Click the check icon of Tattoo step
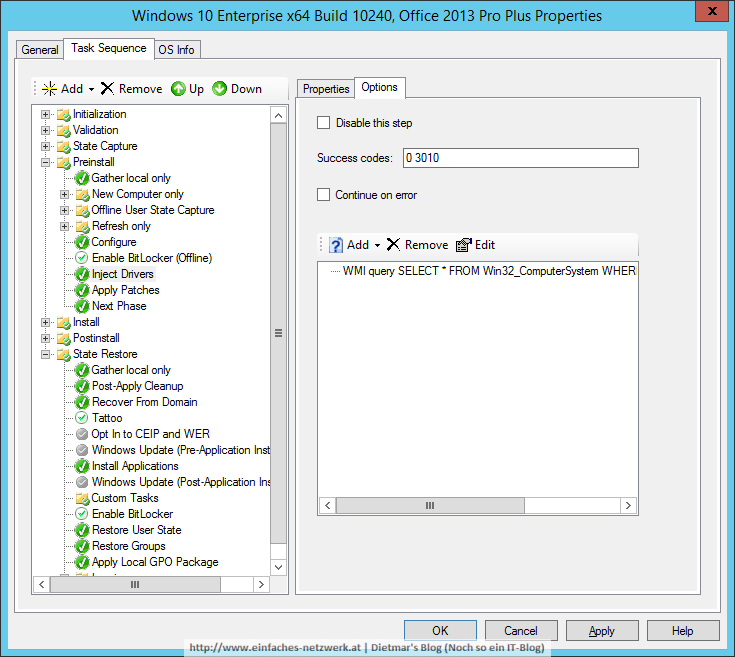The width and height of the screenshot is (735, 657). pyautogui.click(x=82, y=418)
